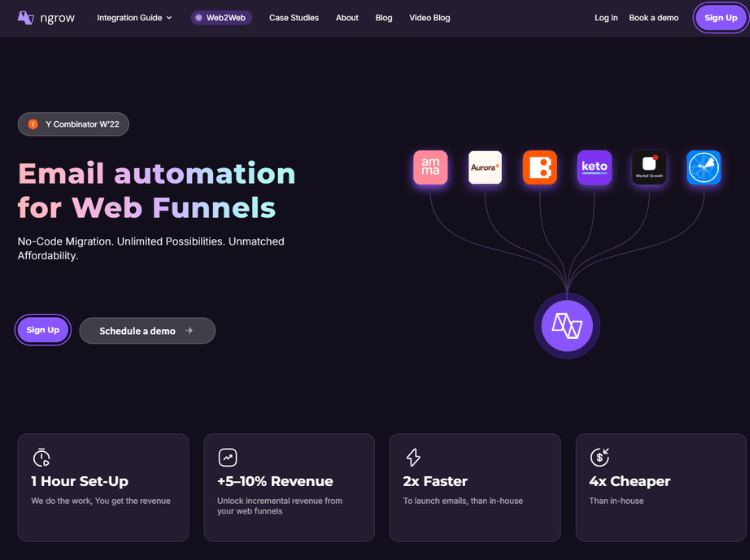
Task: Click the purple keto app icon
Action: 595,167
